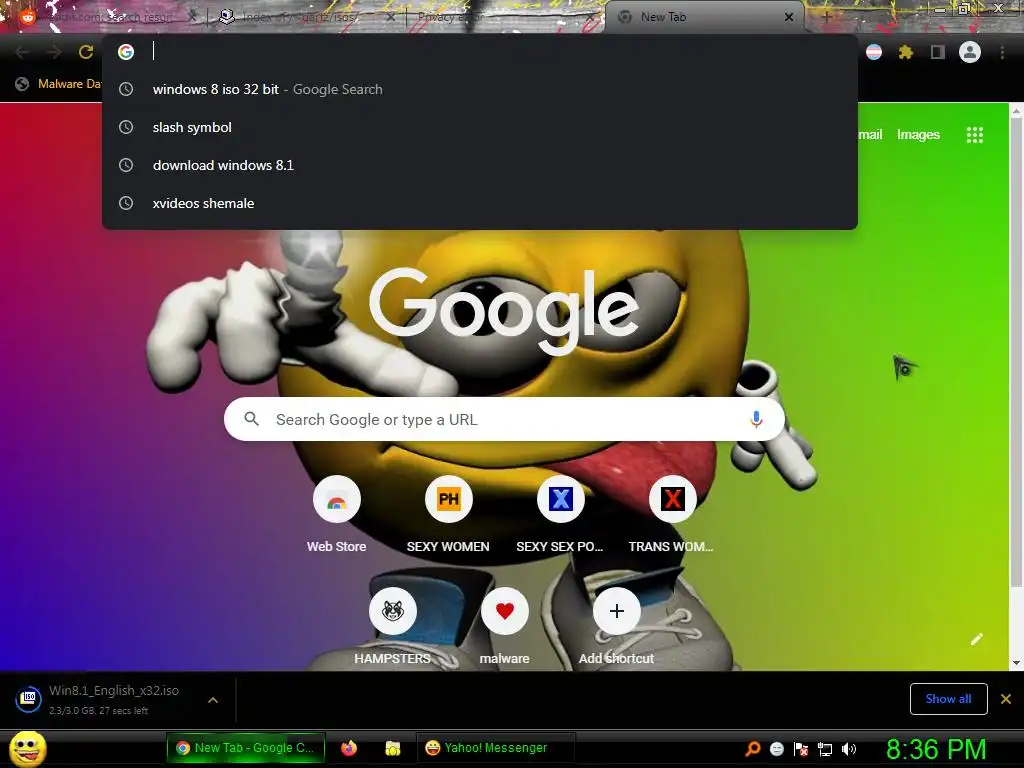Open Chrome's three-dot menu
Viewport: 1024px width, 768px height.
pos(1002,52)
